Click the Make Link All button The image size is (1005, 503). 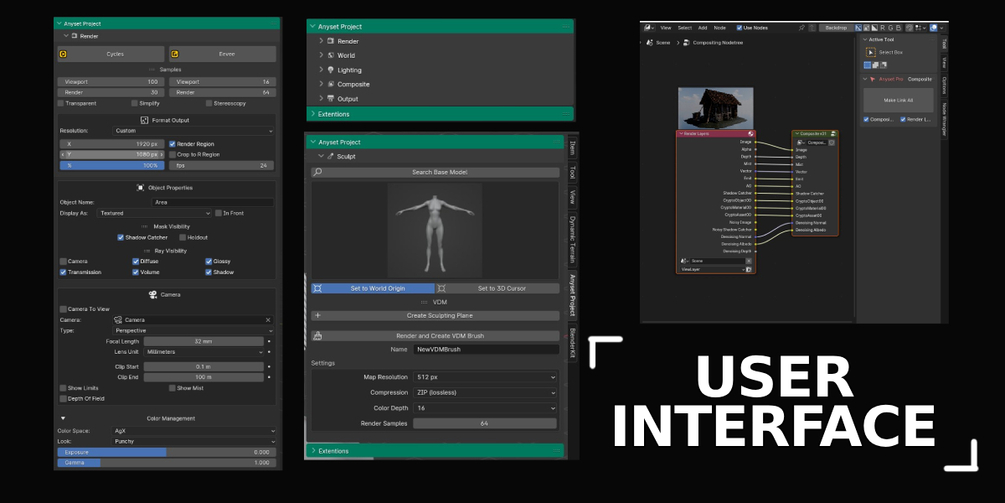pyautogui.click(x=898, y=100)
